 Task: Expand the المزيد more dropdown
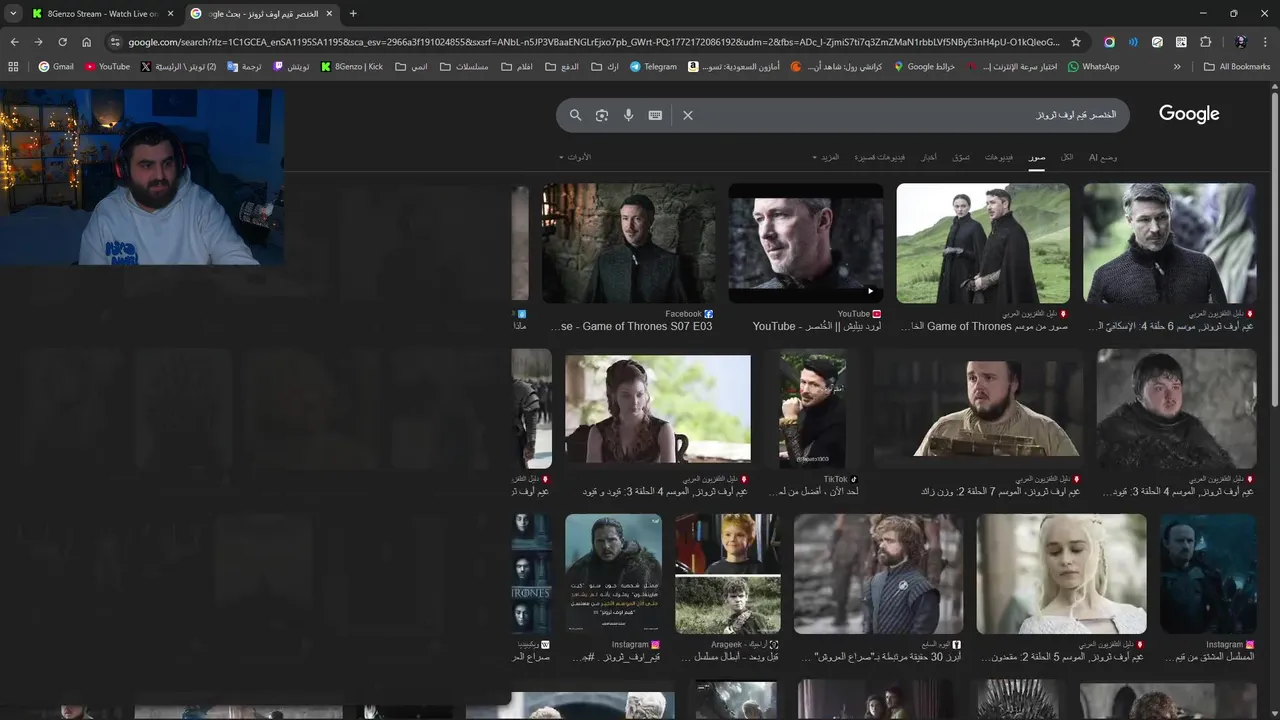(827, 157)
